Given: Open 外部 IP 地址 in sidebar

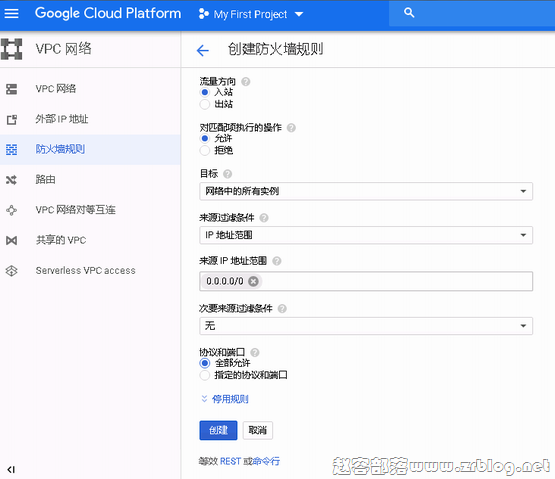Looking at the screenshot, I should pos(62,119).
